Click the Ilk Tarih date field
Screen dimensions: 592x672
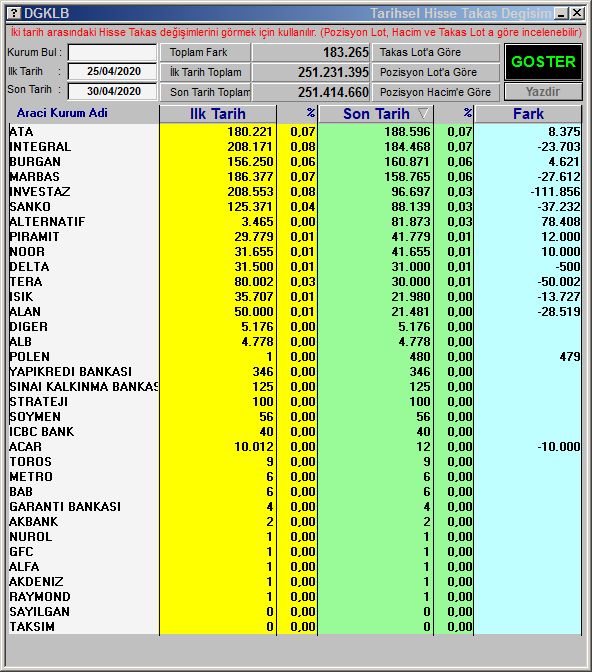[112, 71]
